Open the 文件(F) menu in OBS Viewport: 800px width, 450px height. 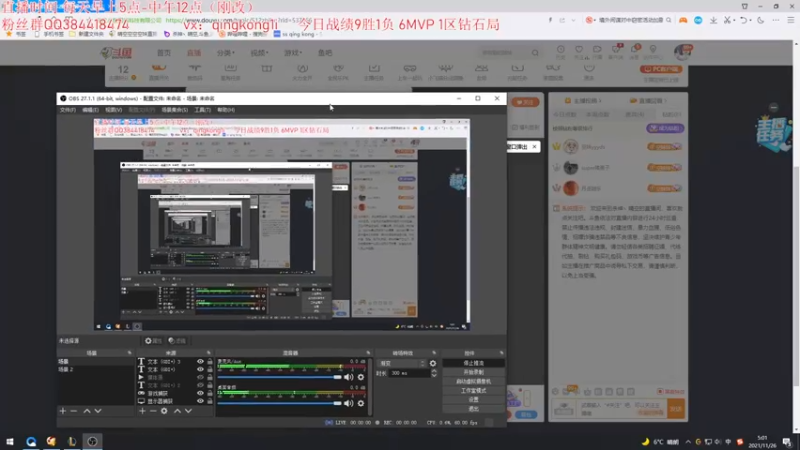[68, 110]
